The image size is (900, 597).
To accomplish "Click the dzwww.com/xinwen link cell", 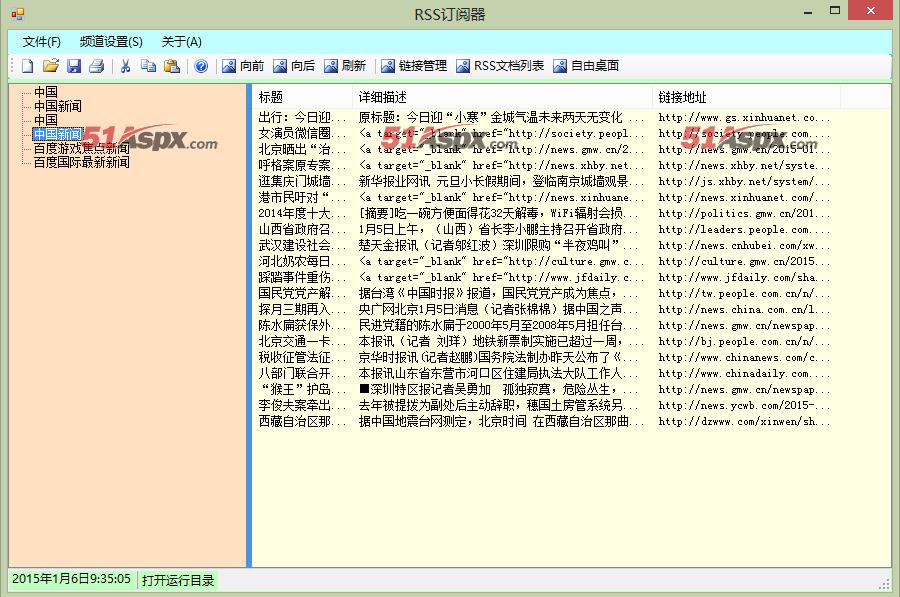I will coord(744,421).
